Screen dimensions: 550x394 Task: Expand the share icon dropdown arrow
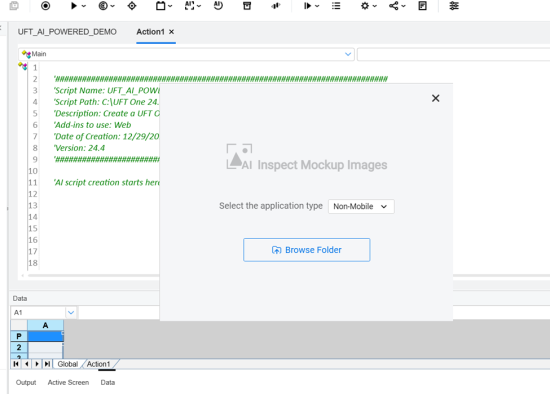(403, 6)
